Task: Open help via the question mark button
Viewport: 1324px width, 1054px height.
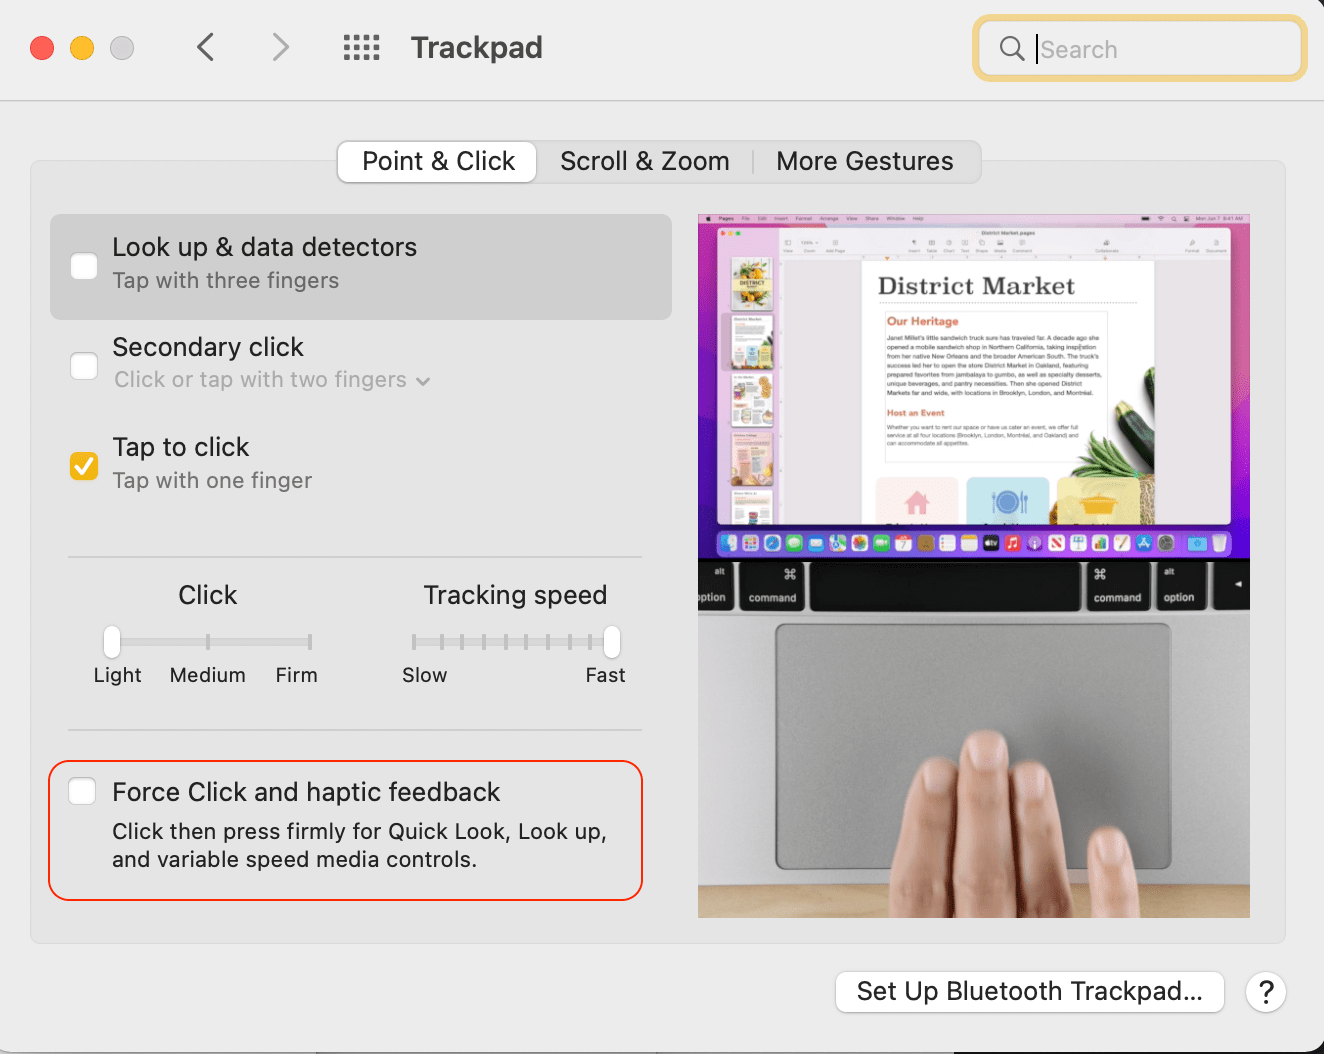Action: (x=1265, y=991)
